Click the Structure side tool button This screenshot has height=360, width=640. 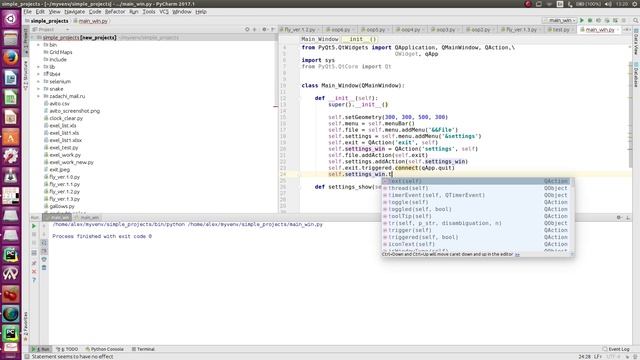(26, 76)
